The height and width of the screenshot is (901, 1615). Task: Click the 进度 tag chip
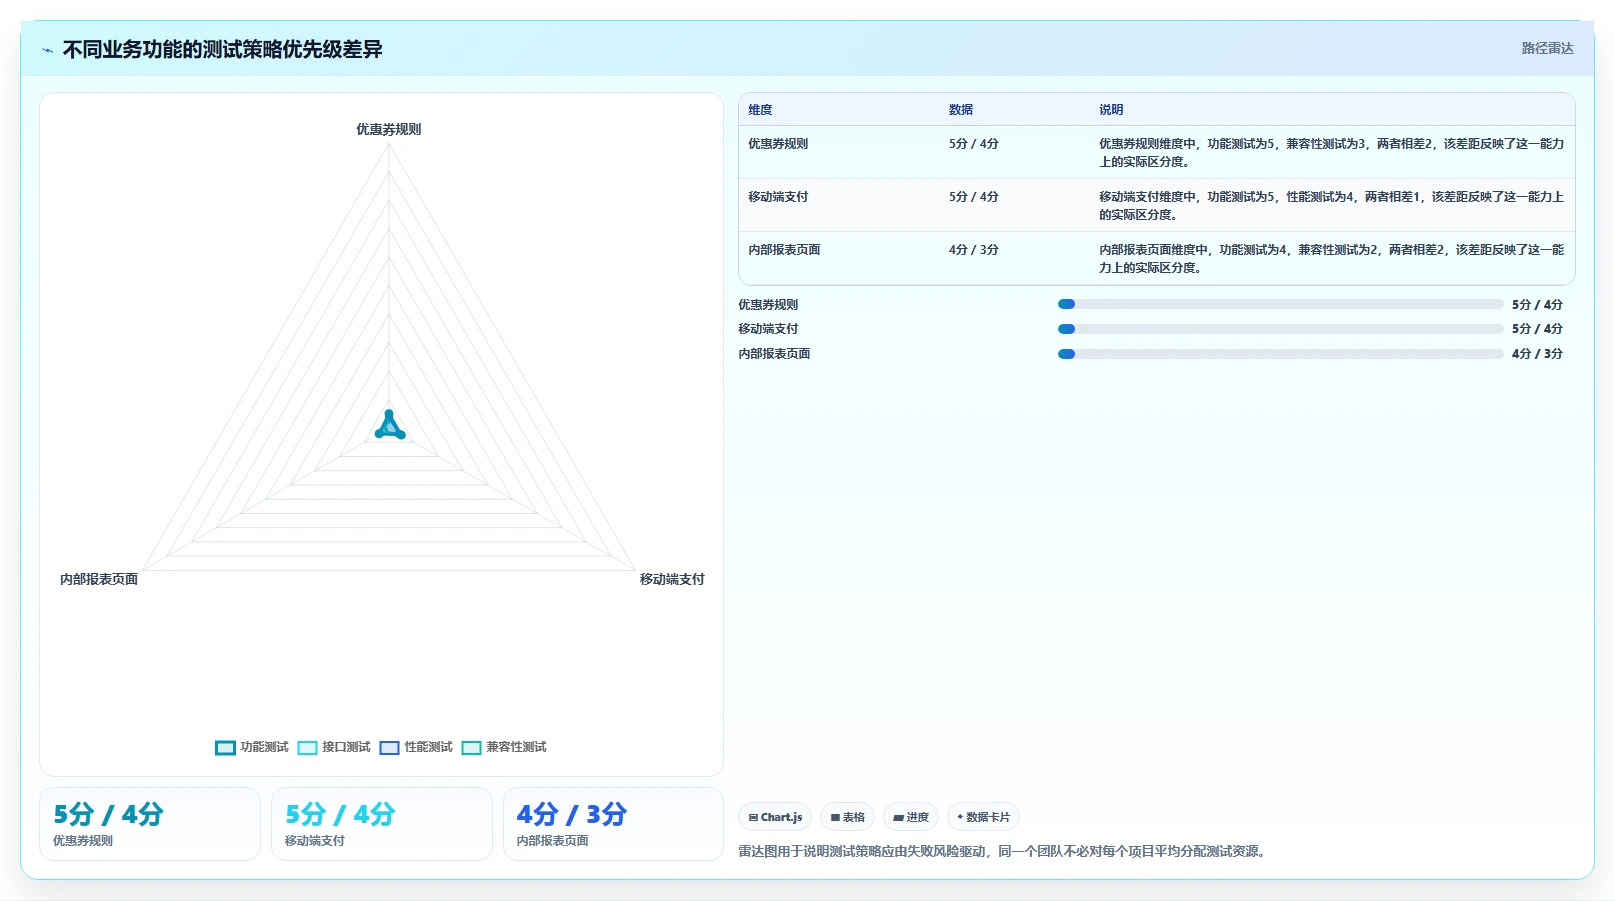[x=911, y=817]
